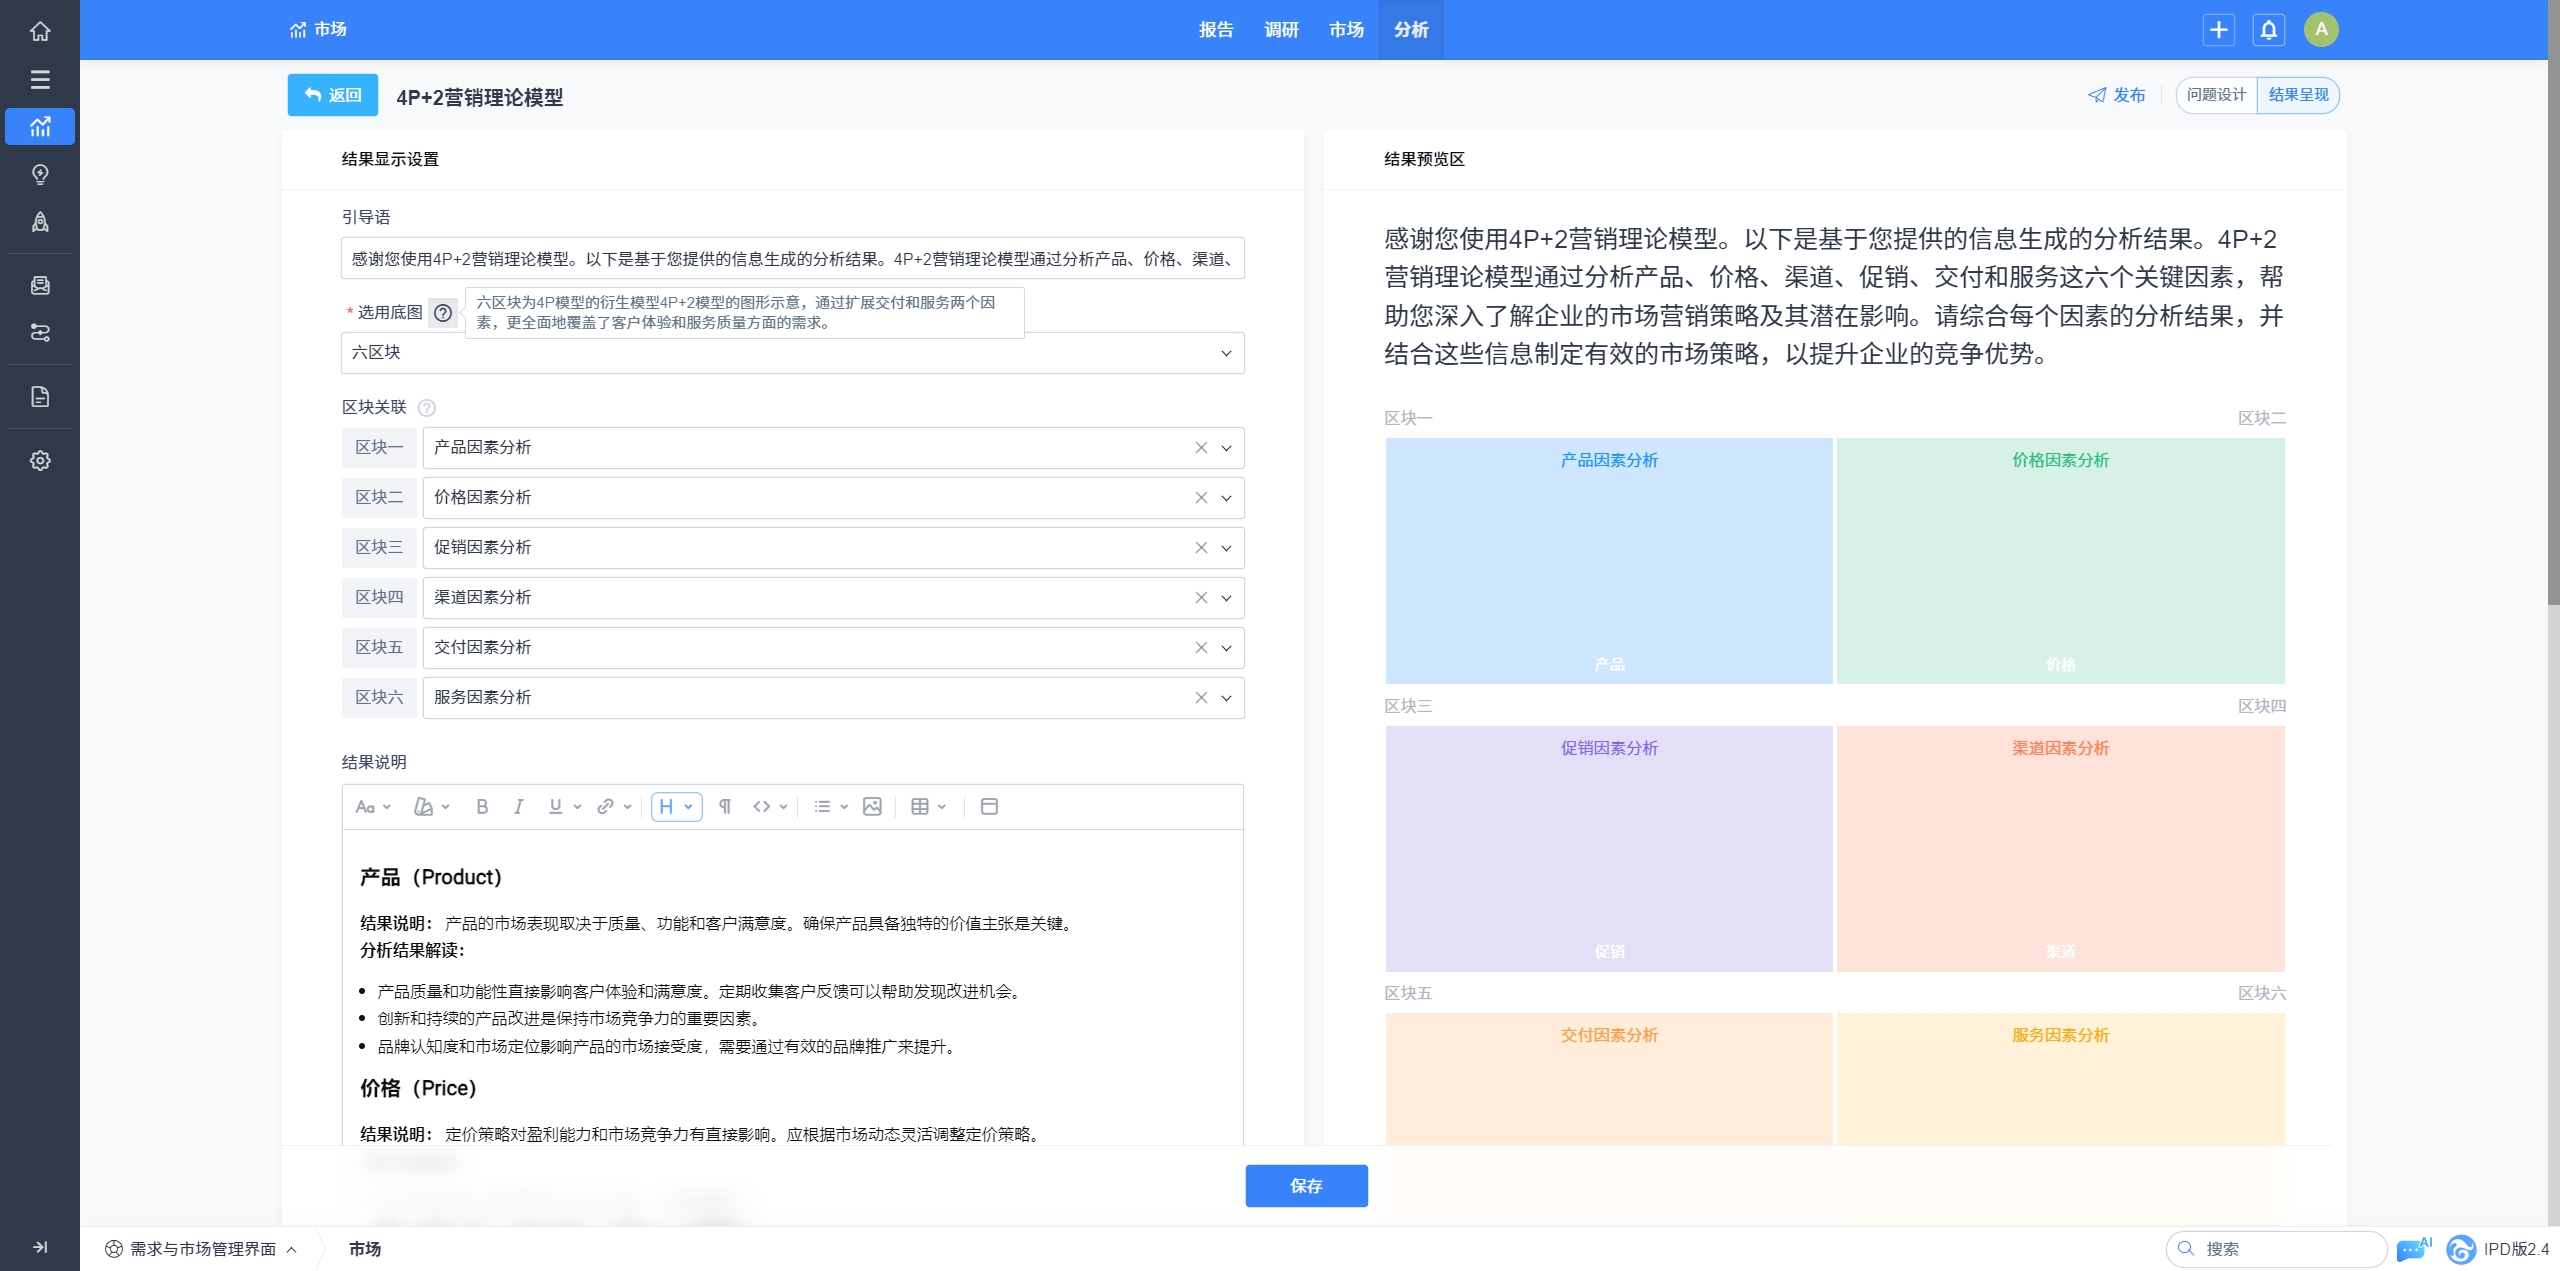Select the market chart icon in sidebar
This screenshot has height=1271, width=2560.
click(x=40, y=127)
